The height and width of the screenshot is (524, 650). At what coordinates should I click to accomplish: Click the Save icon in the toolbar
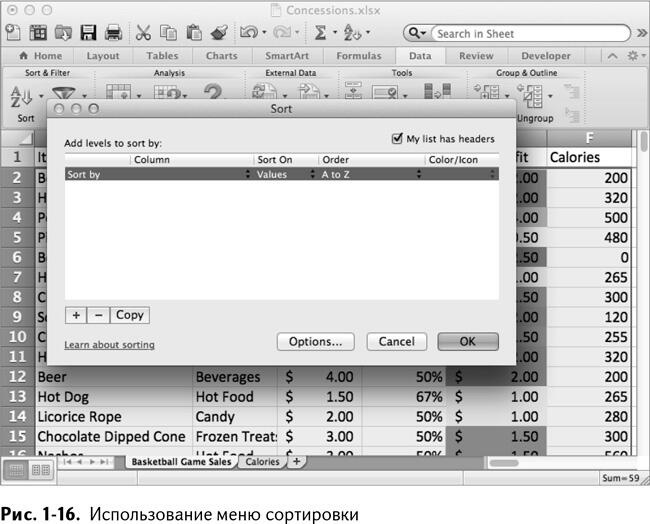pyautogui.click(x=88, y=33)
